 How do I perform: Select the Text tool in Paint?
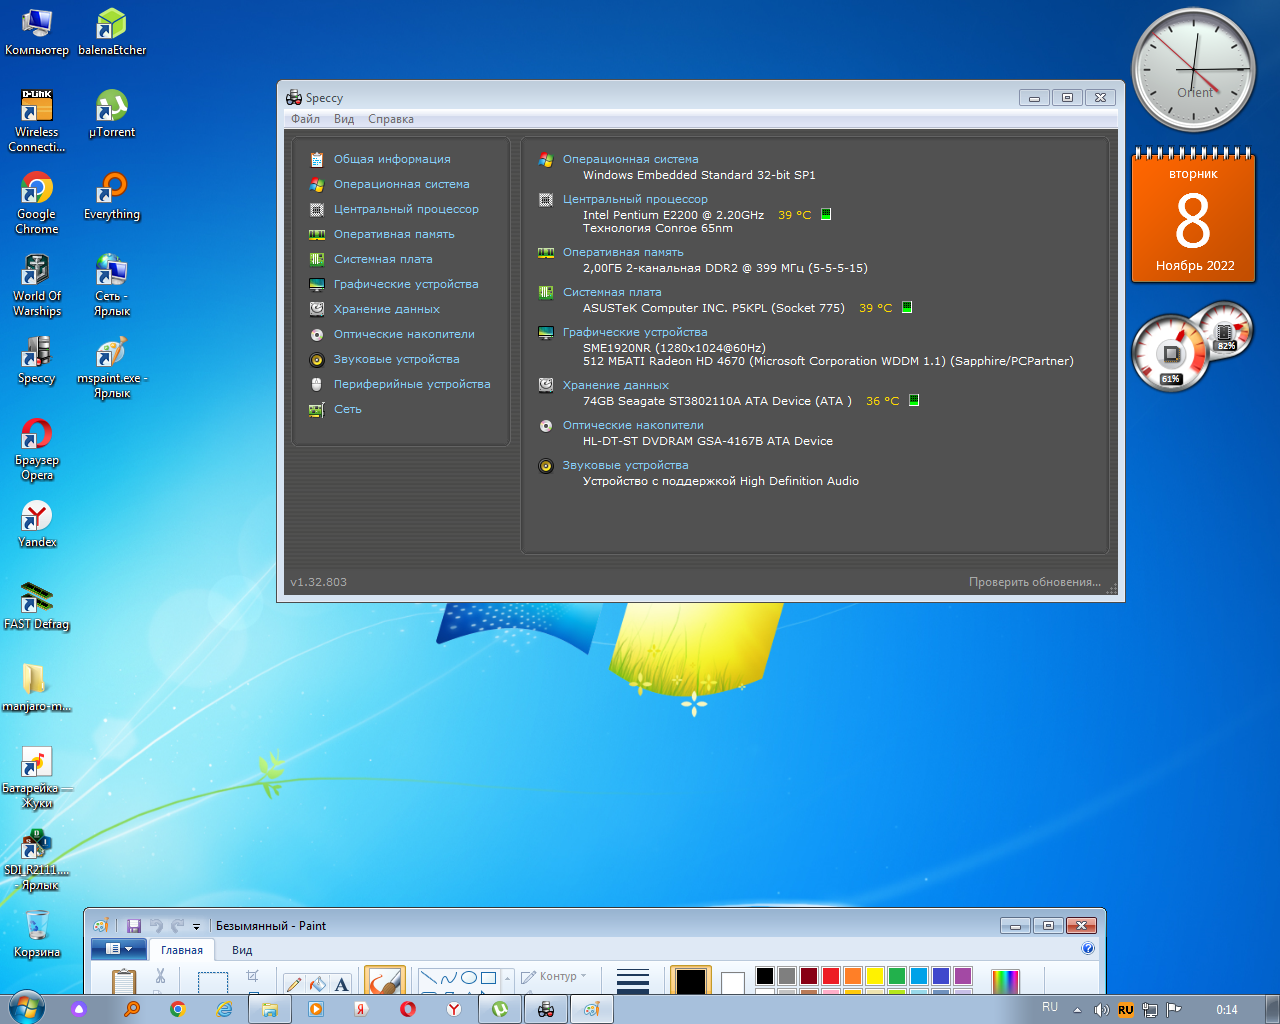click(x=342, y=984)
